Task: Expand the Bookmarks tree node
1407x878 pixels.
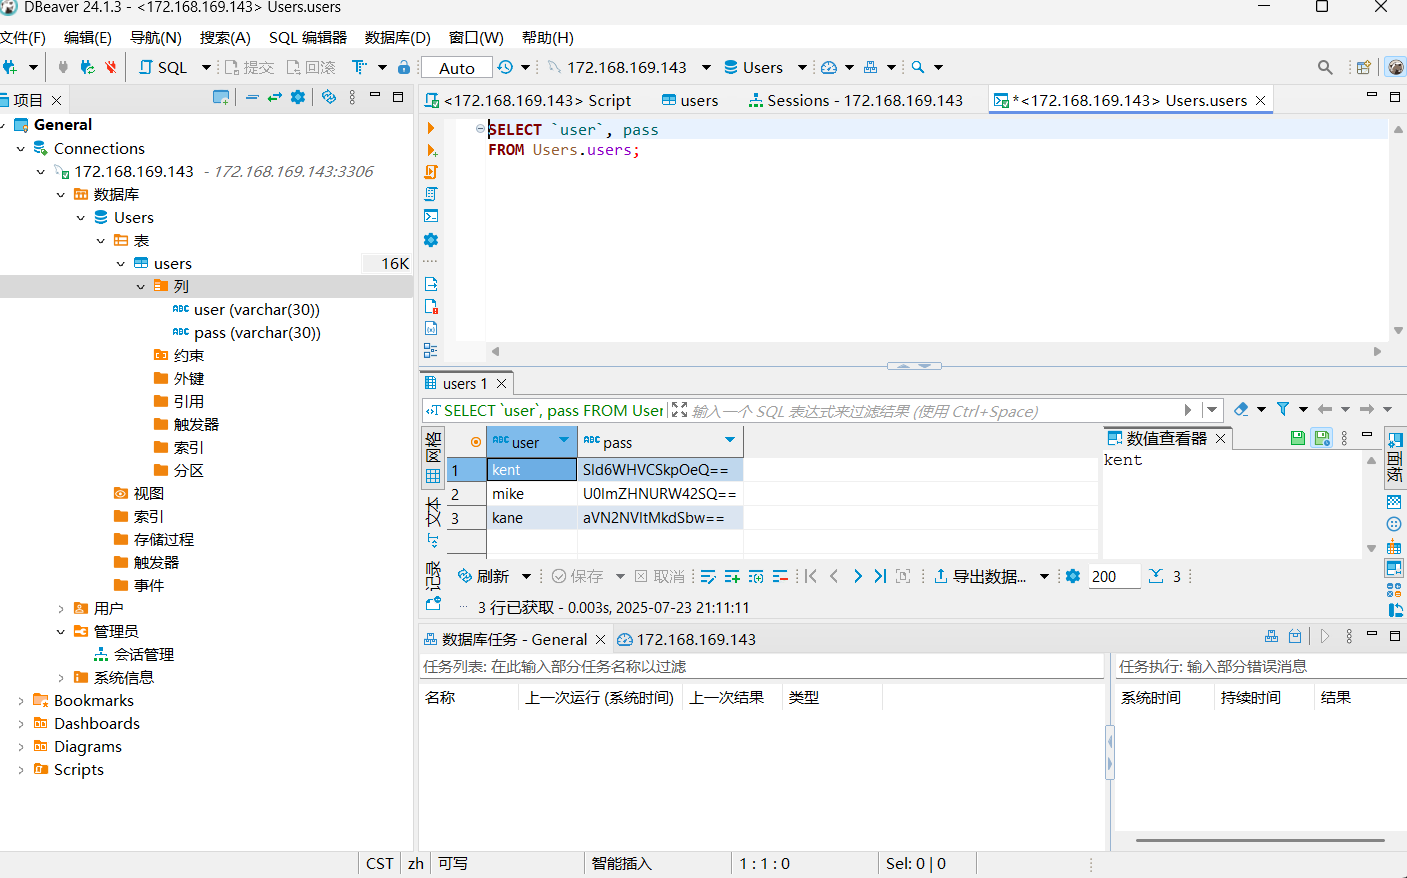Action: [21, 701]
